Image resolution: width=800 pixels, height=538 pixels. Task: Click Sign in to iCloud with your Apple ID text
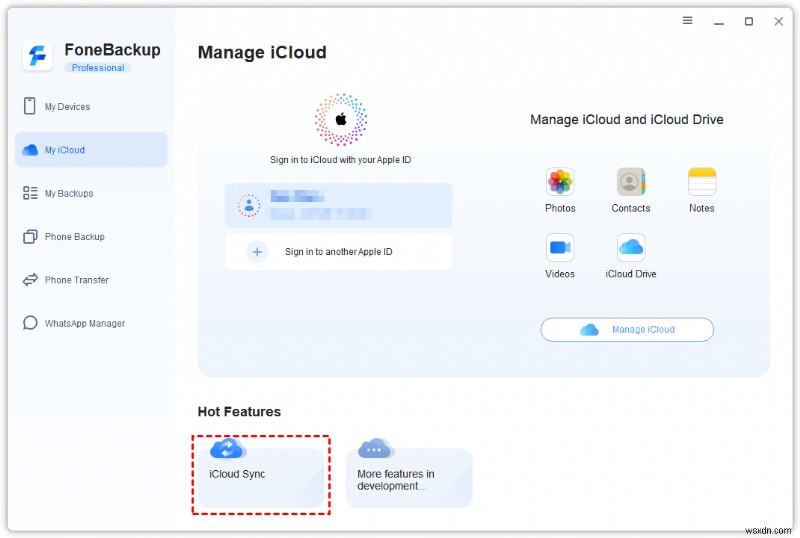340,160
